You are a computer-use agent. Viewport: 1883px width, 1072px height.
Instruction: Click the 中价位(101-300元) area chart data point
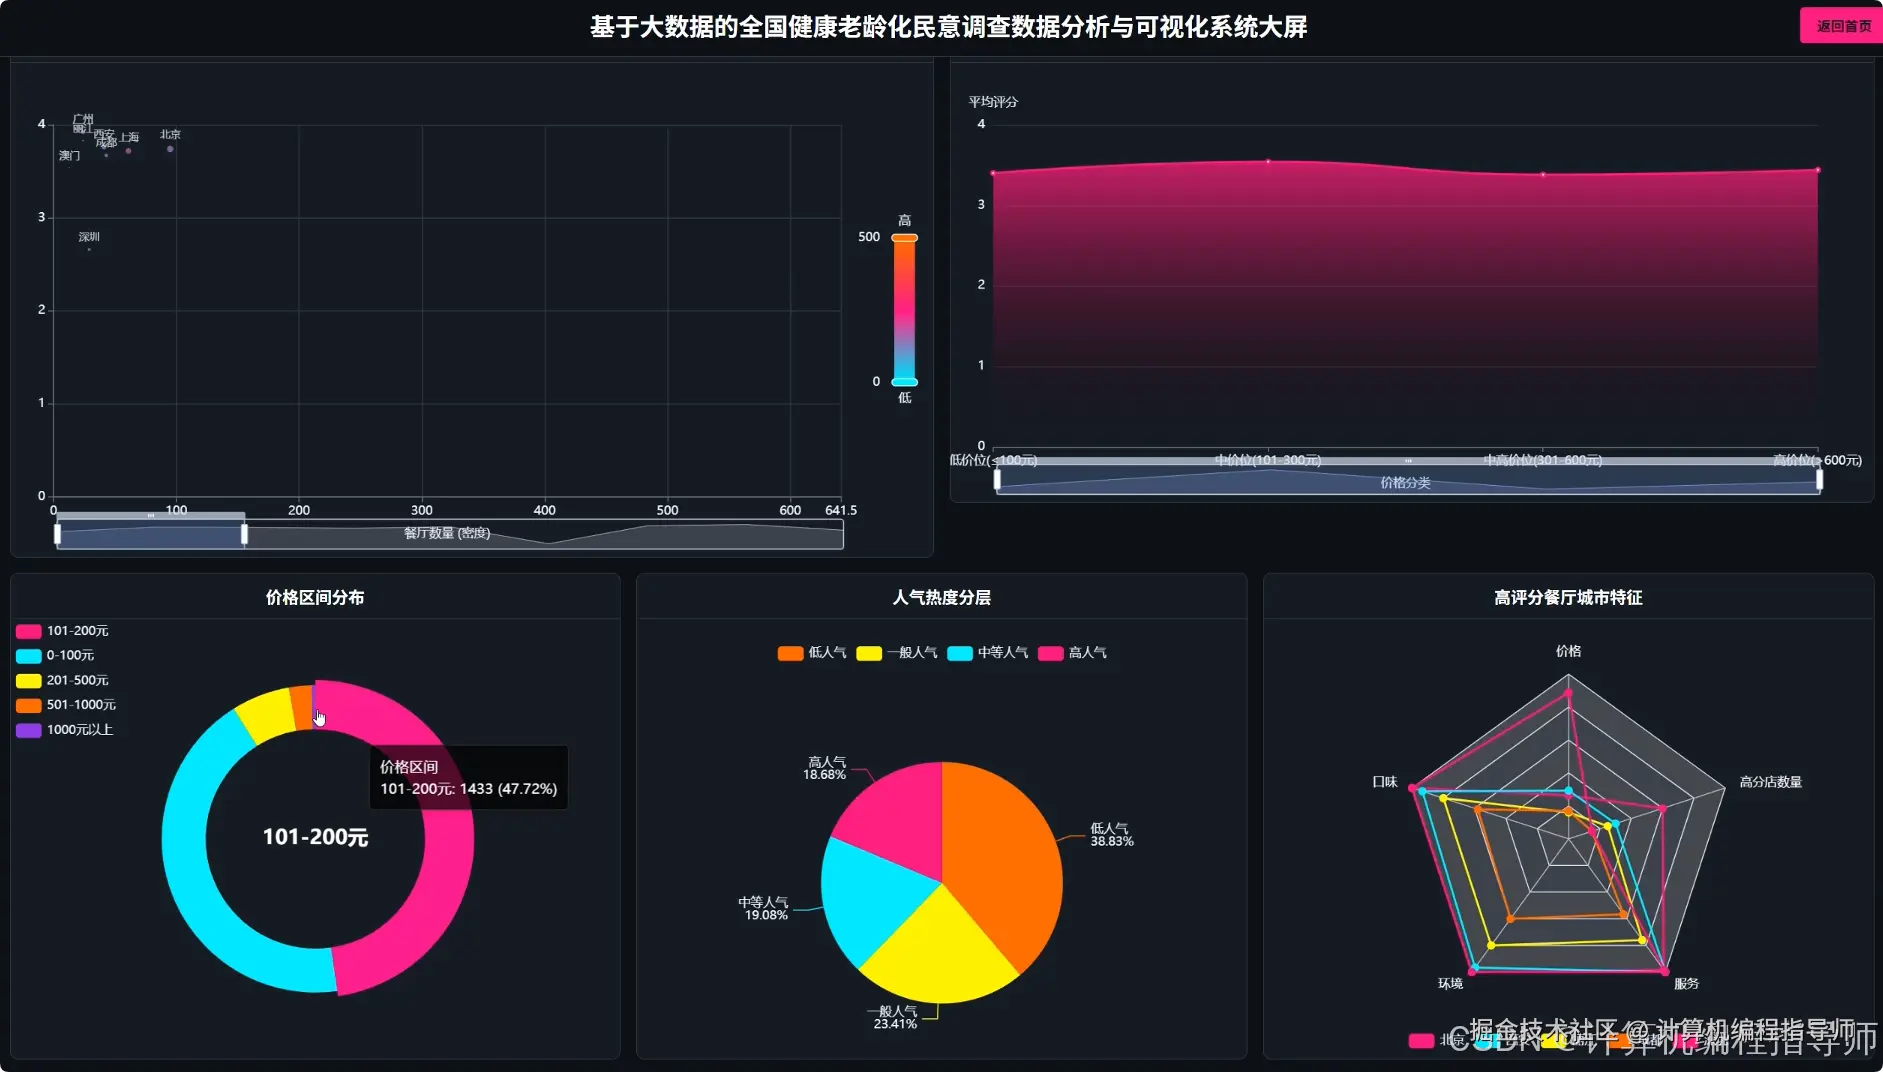(1268, 161)
